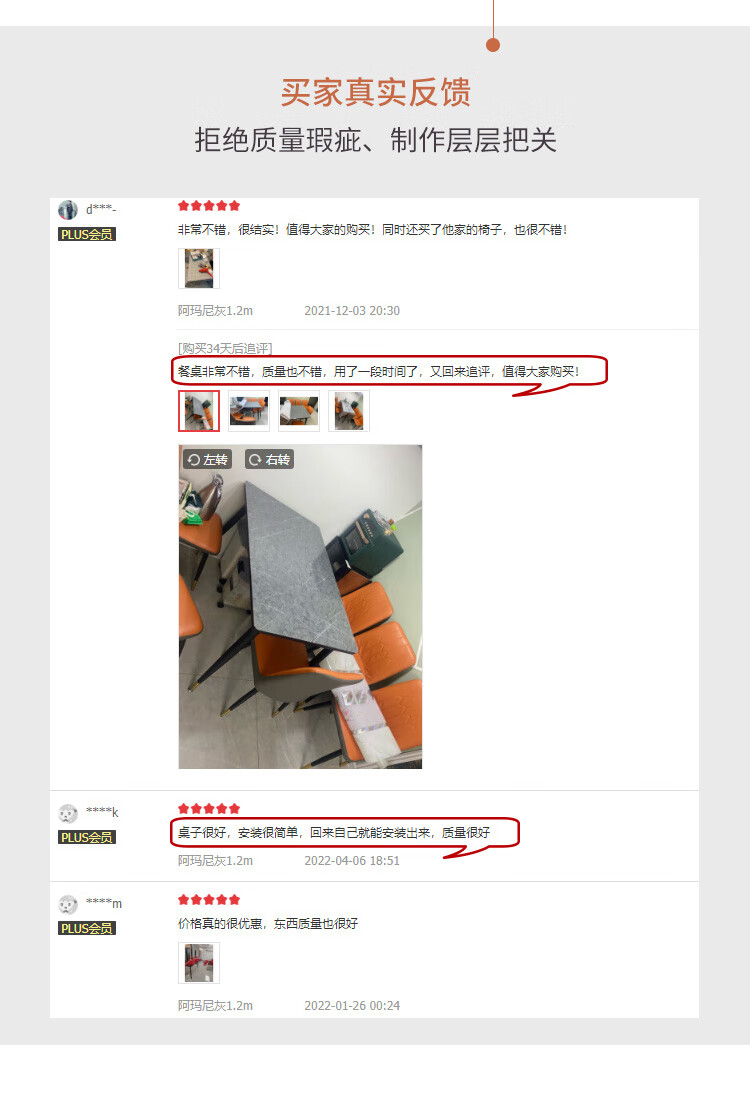Click the 买家真实反馈 heading

[x=376, y=93]
